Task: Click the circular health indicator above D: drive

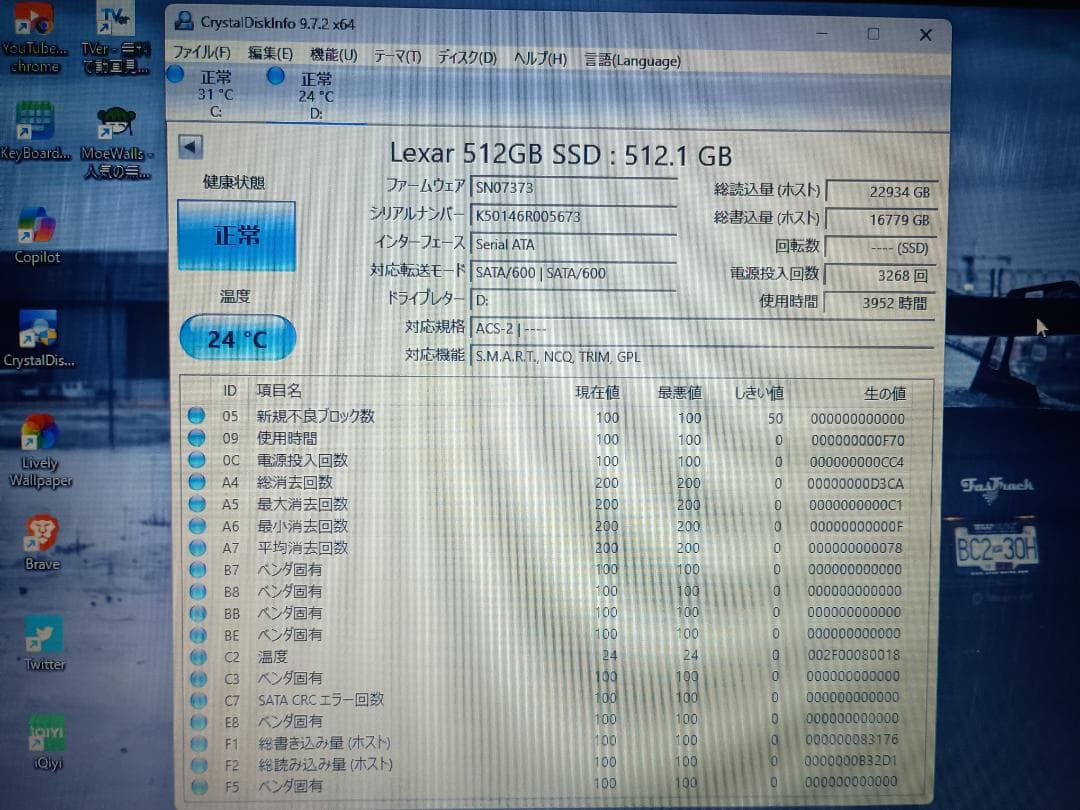Action: [276, 75]
